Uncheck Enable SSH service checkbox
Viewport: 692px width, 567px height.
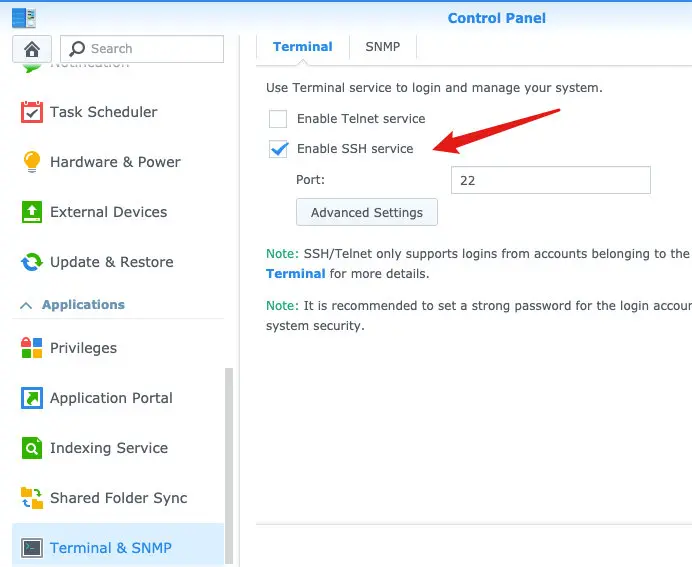pos(278,149)
